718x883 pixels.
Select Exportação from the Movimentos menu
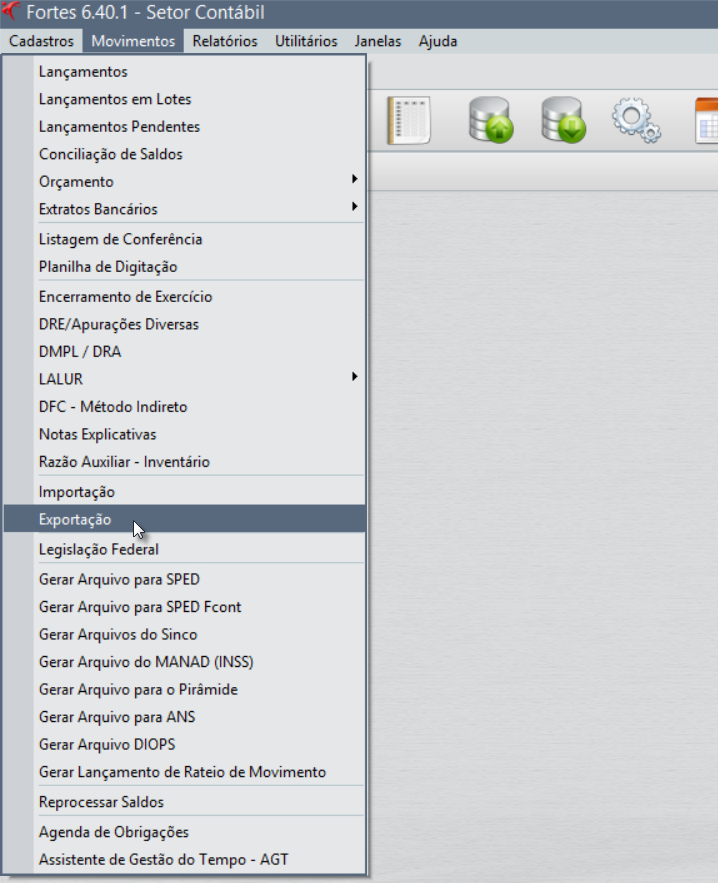(75, 519)
